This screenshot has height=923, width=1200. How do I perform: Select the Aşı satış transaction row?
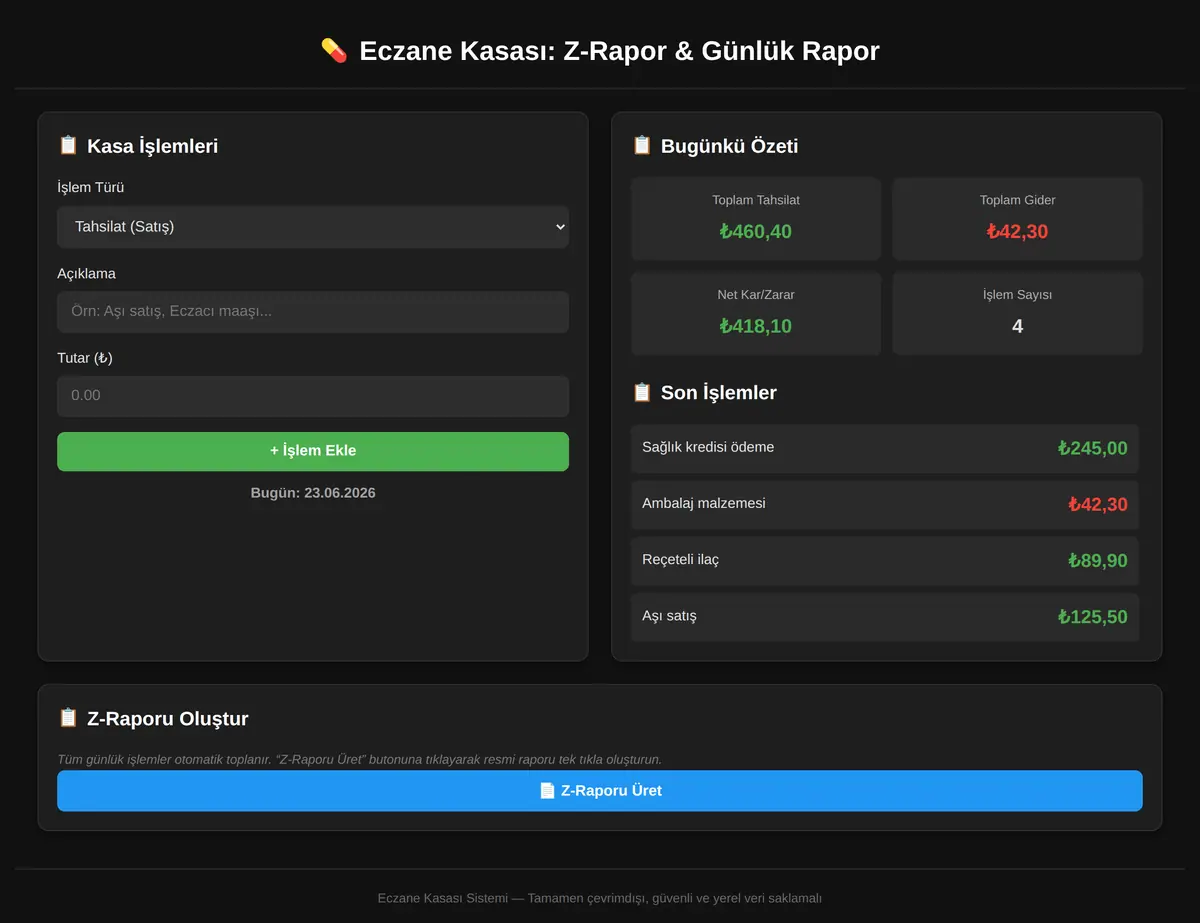point(885,616)
